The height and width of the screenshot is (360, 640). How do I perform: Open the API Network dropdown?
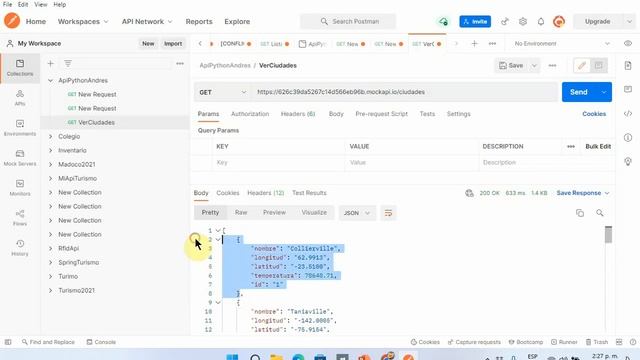point(147,21)
